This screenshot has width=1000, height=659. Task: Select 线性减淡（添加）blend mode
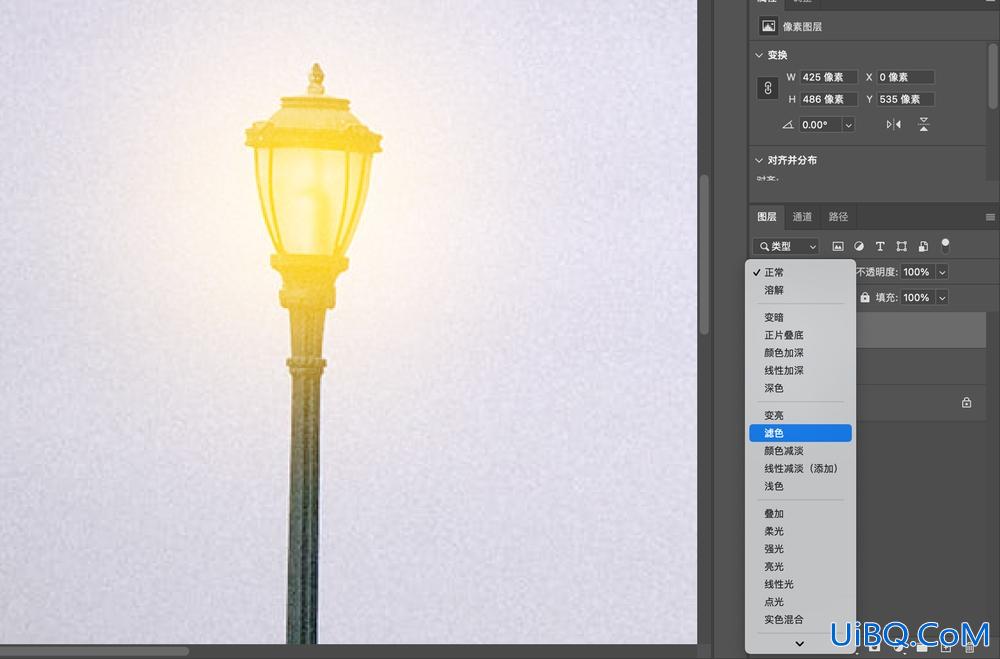[800, 468]
